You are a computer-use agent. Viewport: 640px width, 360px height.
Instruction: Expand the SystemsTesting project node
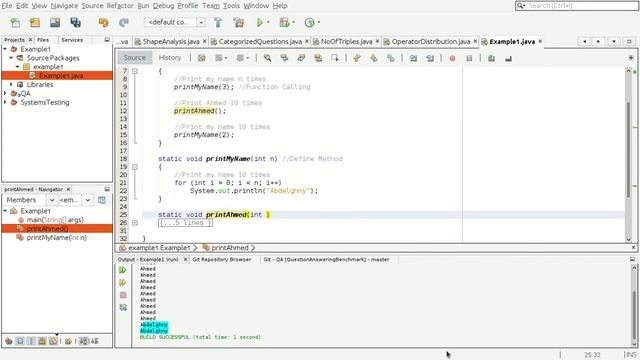(5, 102)
